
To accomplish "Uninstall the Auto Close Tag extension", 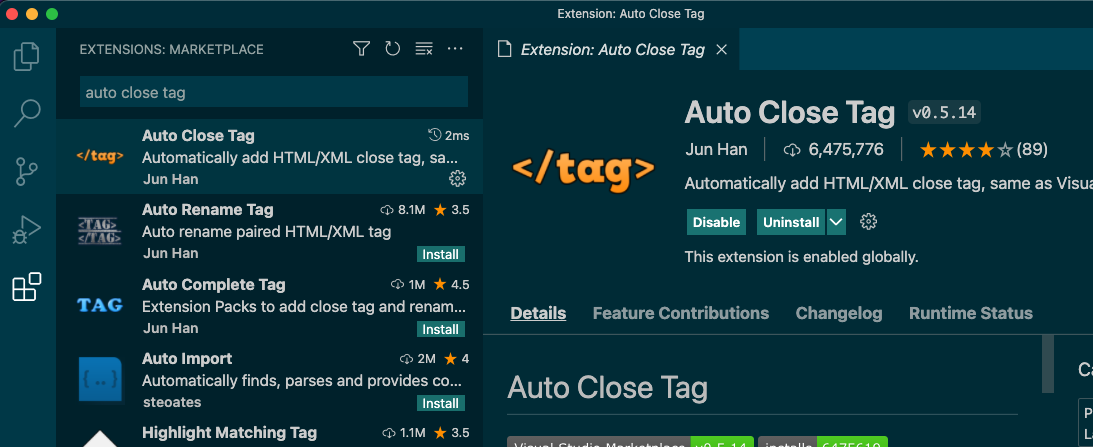I will [x=791, y=222].
